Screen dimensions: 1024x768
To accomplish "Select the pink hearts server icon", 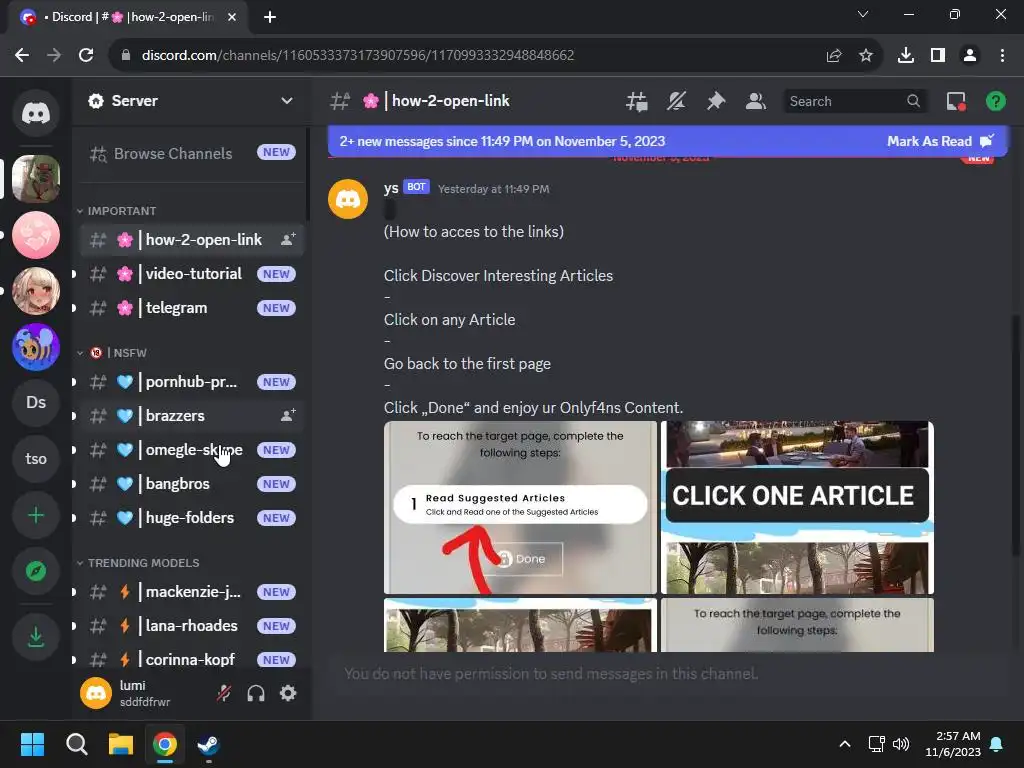I will coord(36,235).
